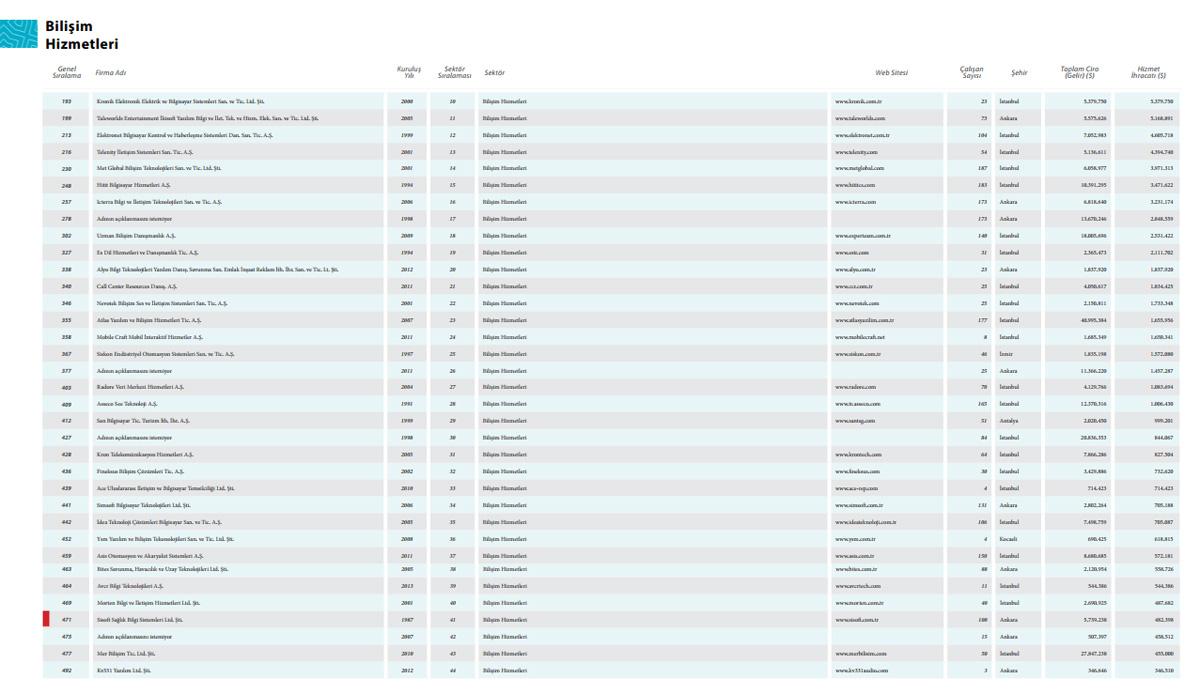Open the www.mobilecraft.net link
The width and height of the screenshot is (1200, 694).
860,337
